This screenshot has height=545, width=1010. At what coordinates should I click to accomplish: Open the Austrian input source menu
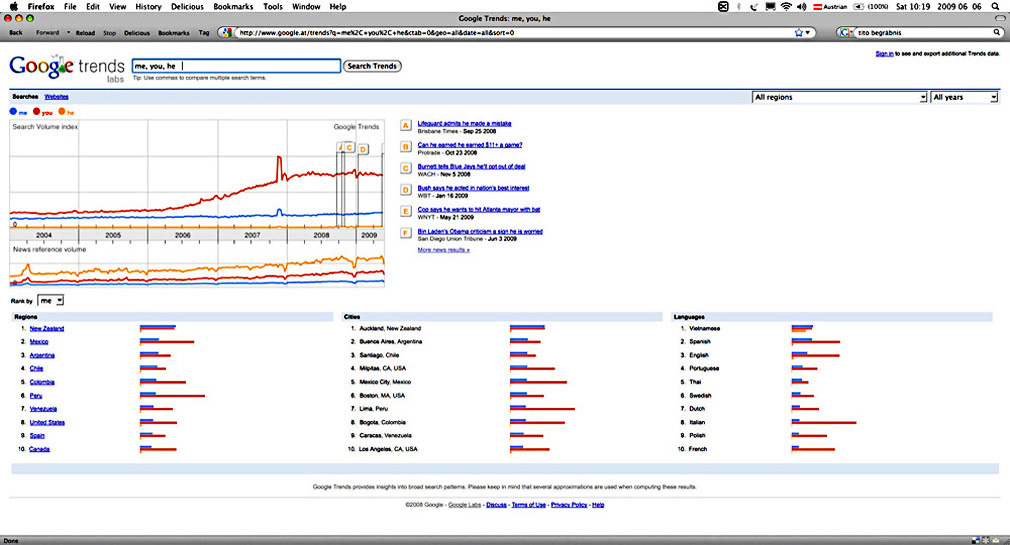830,6
